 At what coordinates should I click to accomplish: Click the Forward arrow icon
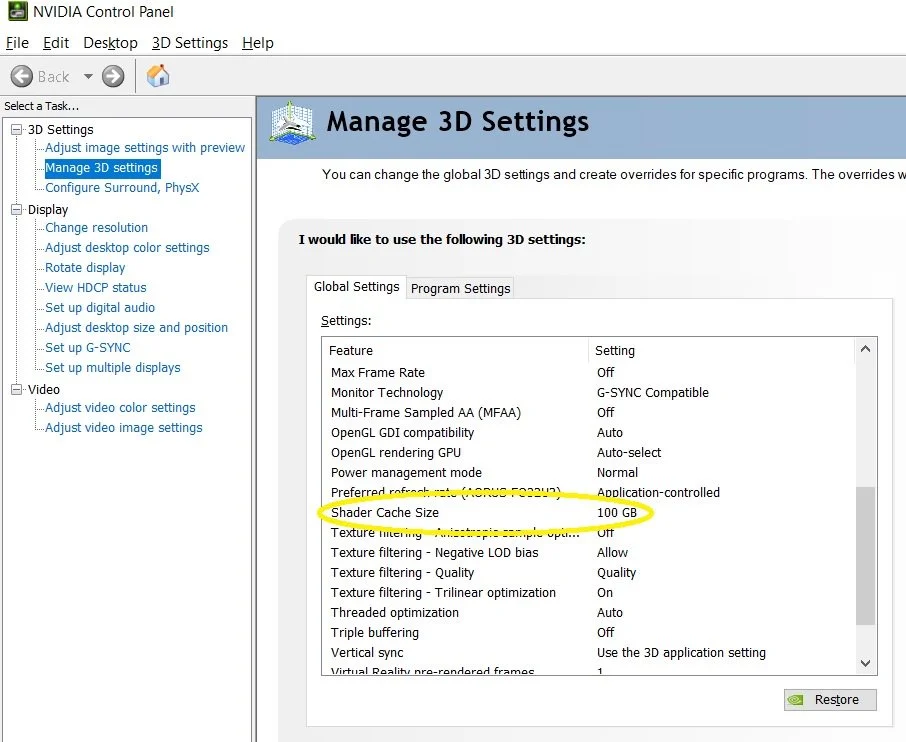point(113,76)
